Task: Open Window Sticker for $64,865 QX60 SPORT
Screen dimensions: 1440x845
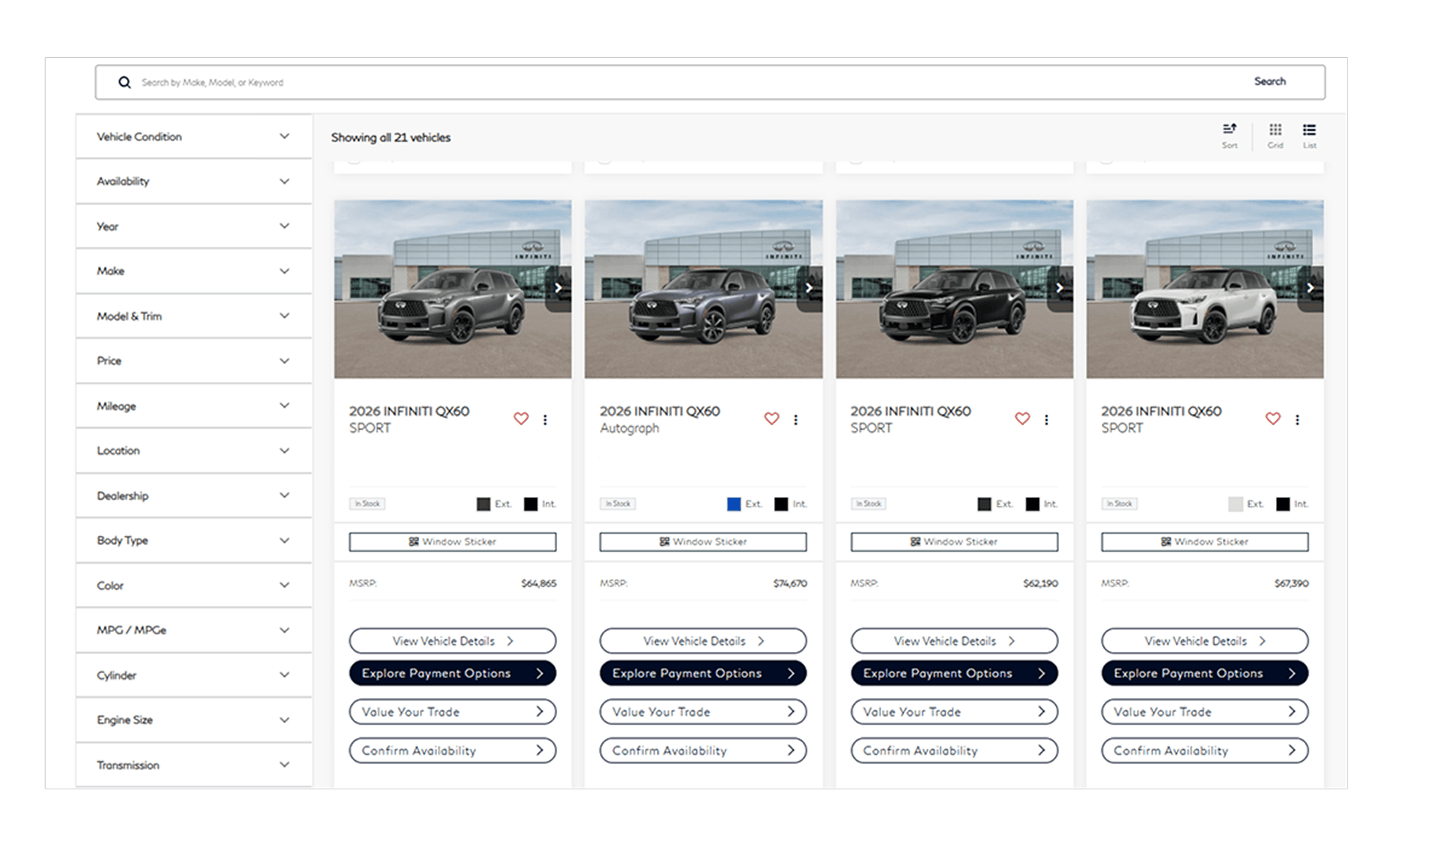Action: pos(453,542)
